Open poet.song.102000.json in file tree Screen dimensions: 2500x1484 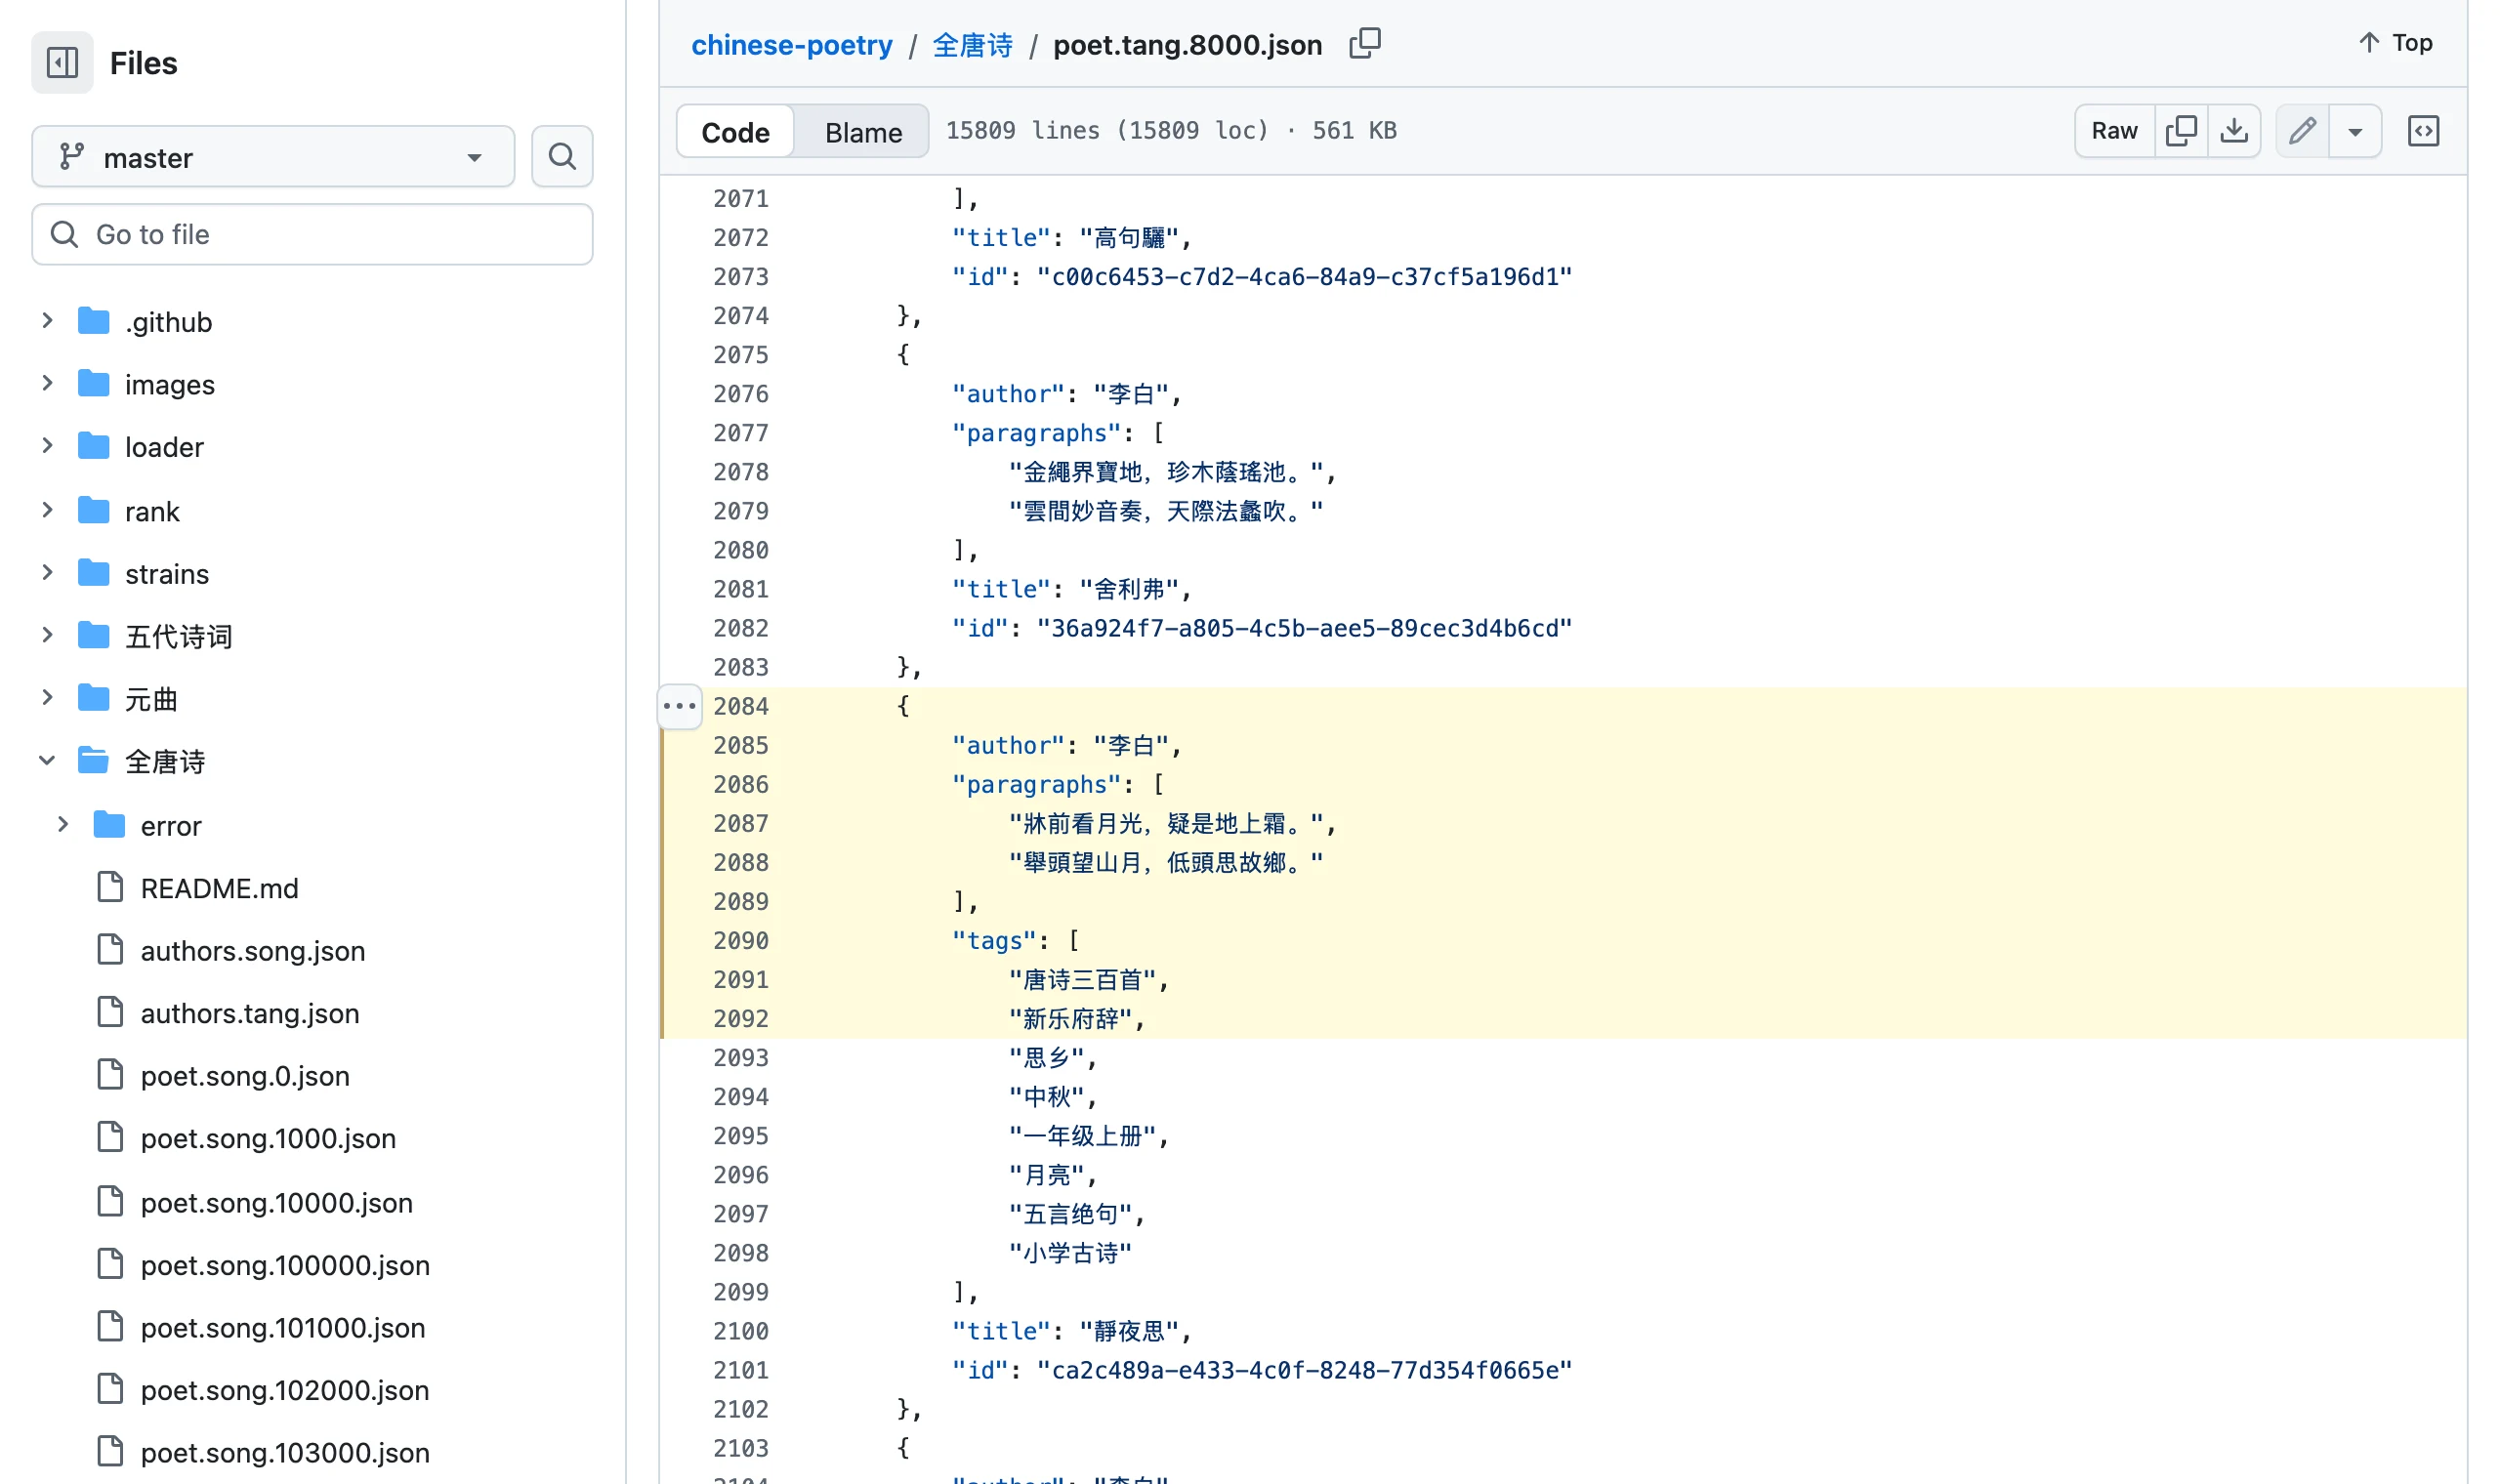[285, 1390]
